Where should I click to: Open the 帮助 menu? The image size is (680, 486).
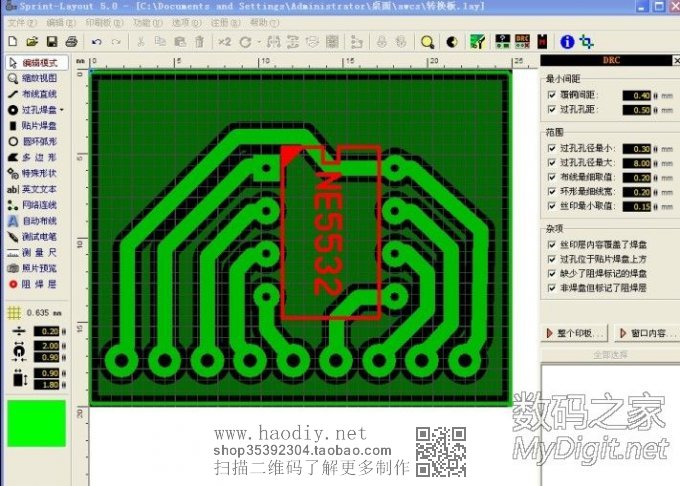point(260,21)
